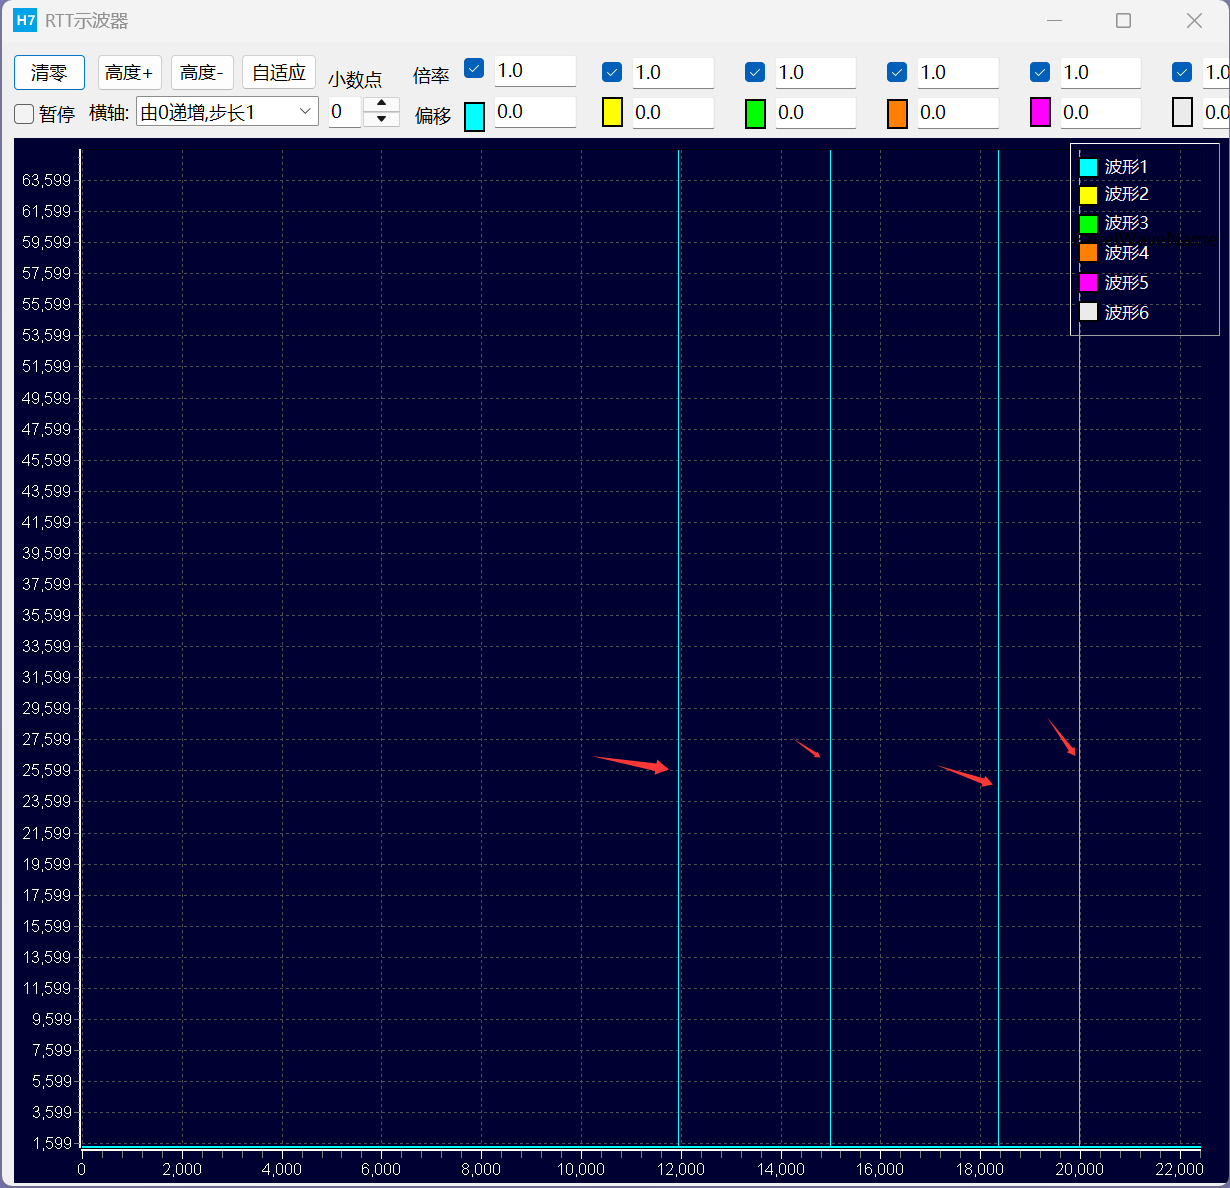
Task: Toggle waveform 5 magenta enable checkbox
Action: pos(1040,72)
